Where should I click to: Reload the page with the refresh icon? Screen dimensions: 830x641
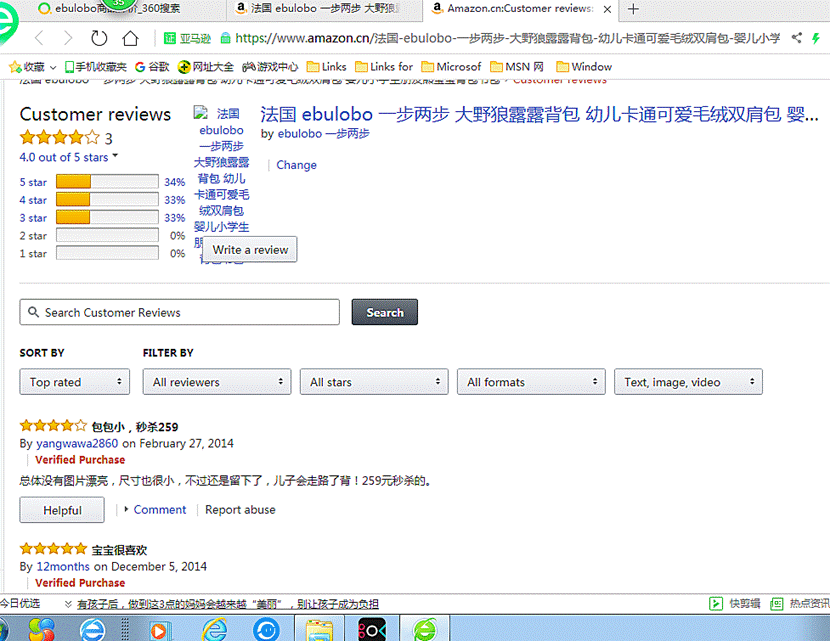click(99, 38)
